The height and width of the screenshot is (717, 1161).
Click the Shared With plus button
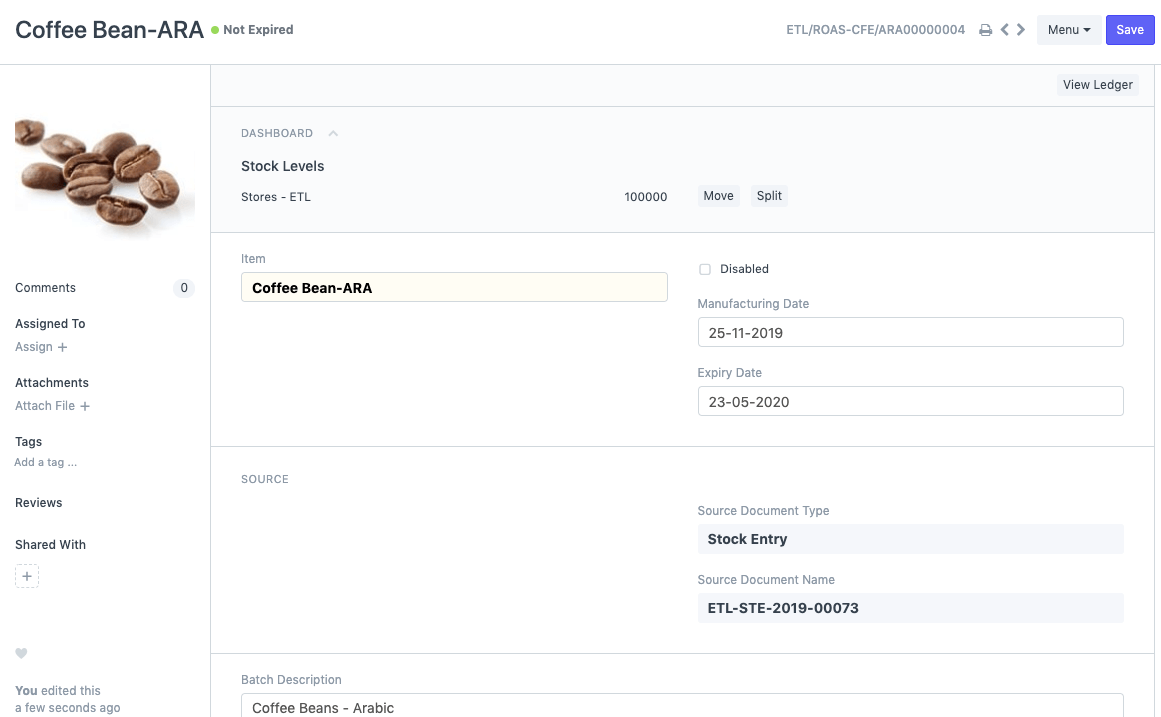coord(27,577)
